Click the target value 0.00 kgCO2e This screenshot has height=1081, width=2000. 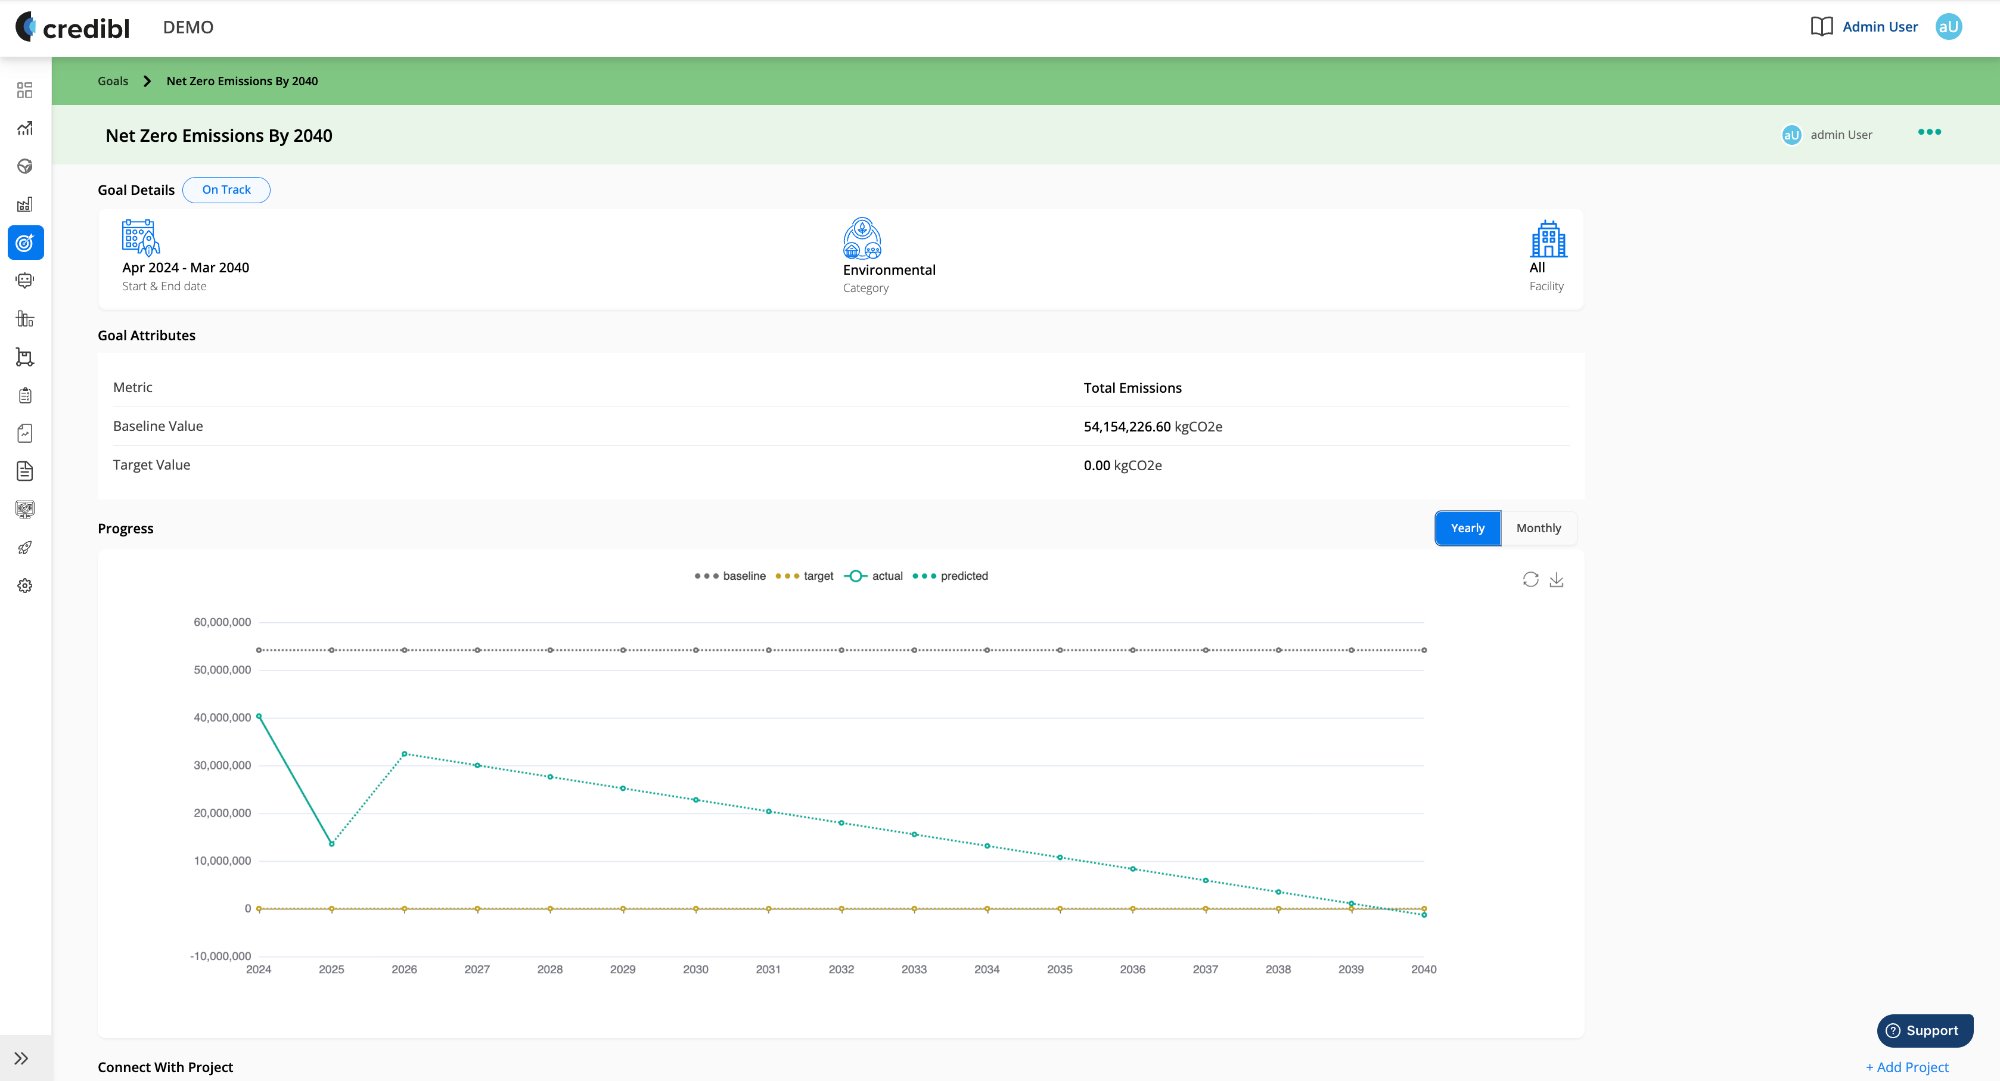point(1122,465)
